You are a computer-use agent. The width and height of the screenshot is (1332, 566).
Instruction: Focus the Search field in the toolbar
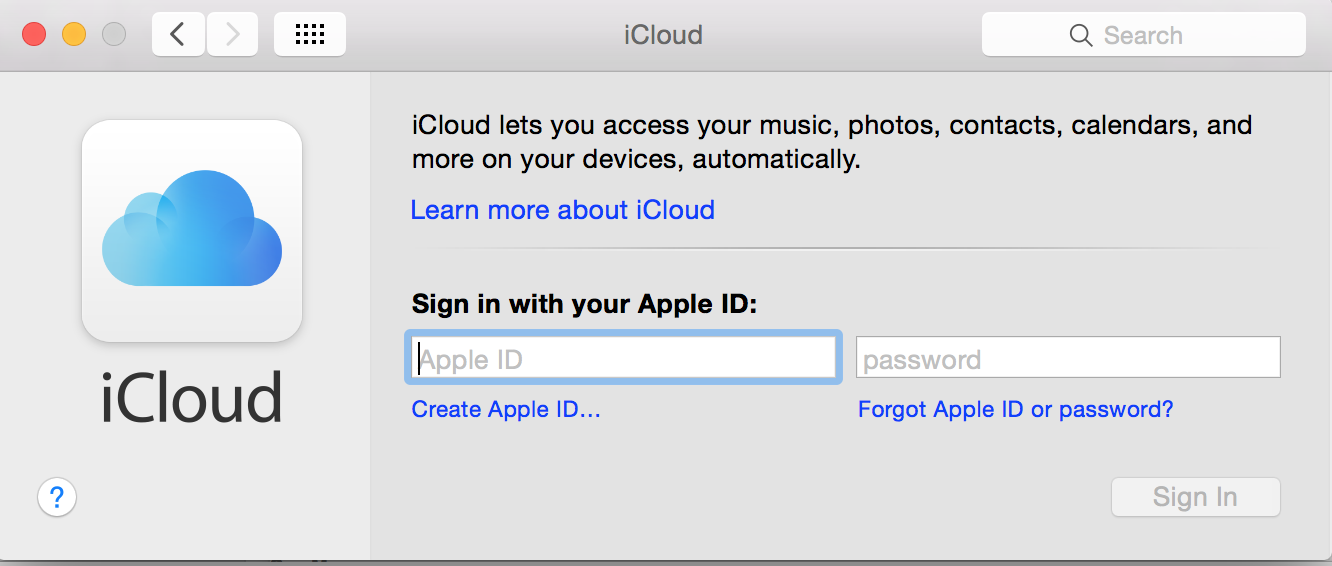(x=1144, y=35)
